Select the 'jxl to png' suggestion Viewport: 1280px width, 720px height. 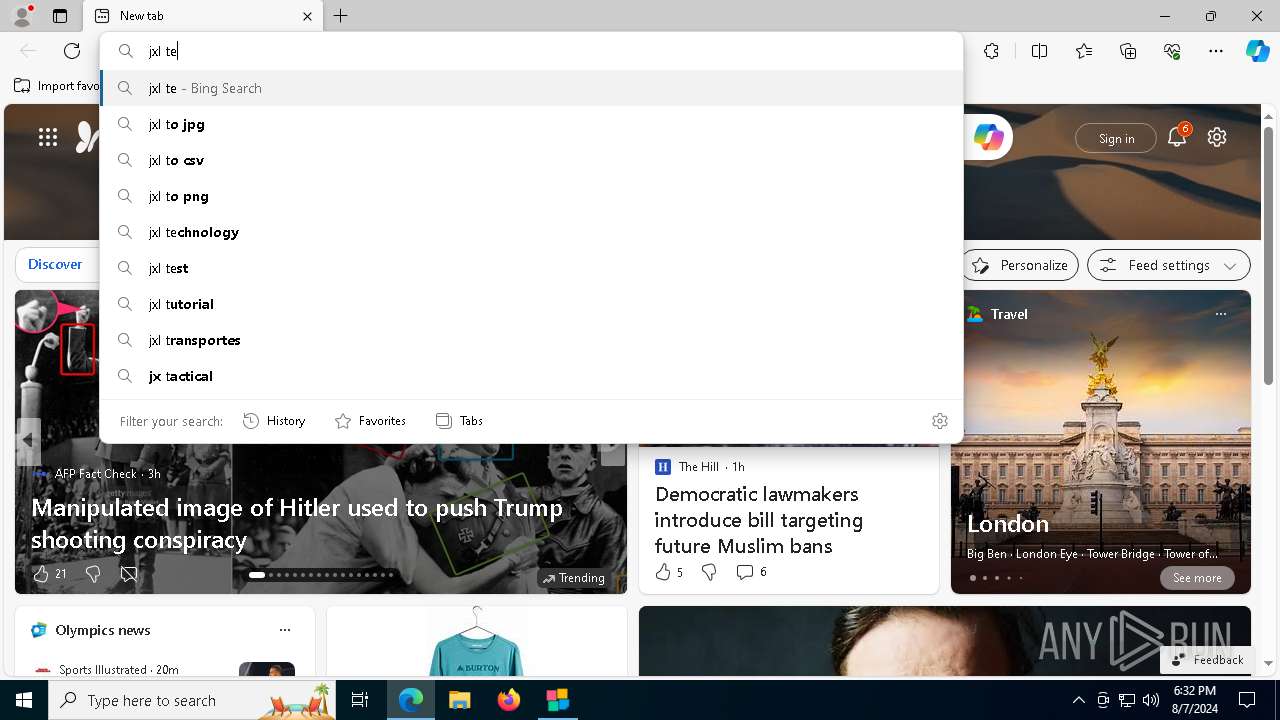[x=531, y=196]
